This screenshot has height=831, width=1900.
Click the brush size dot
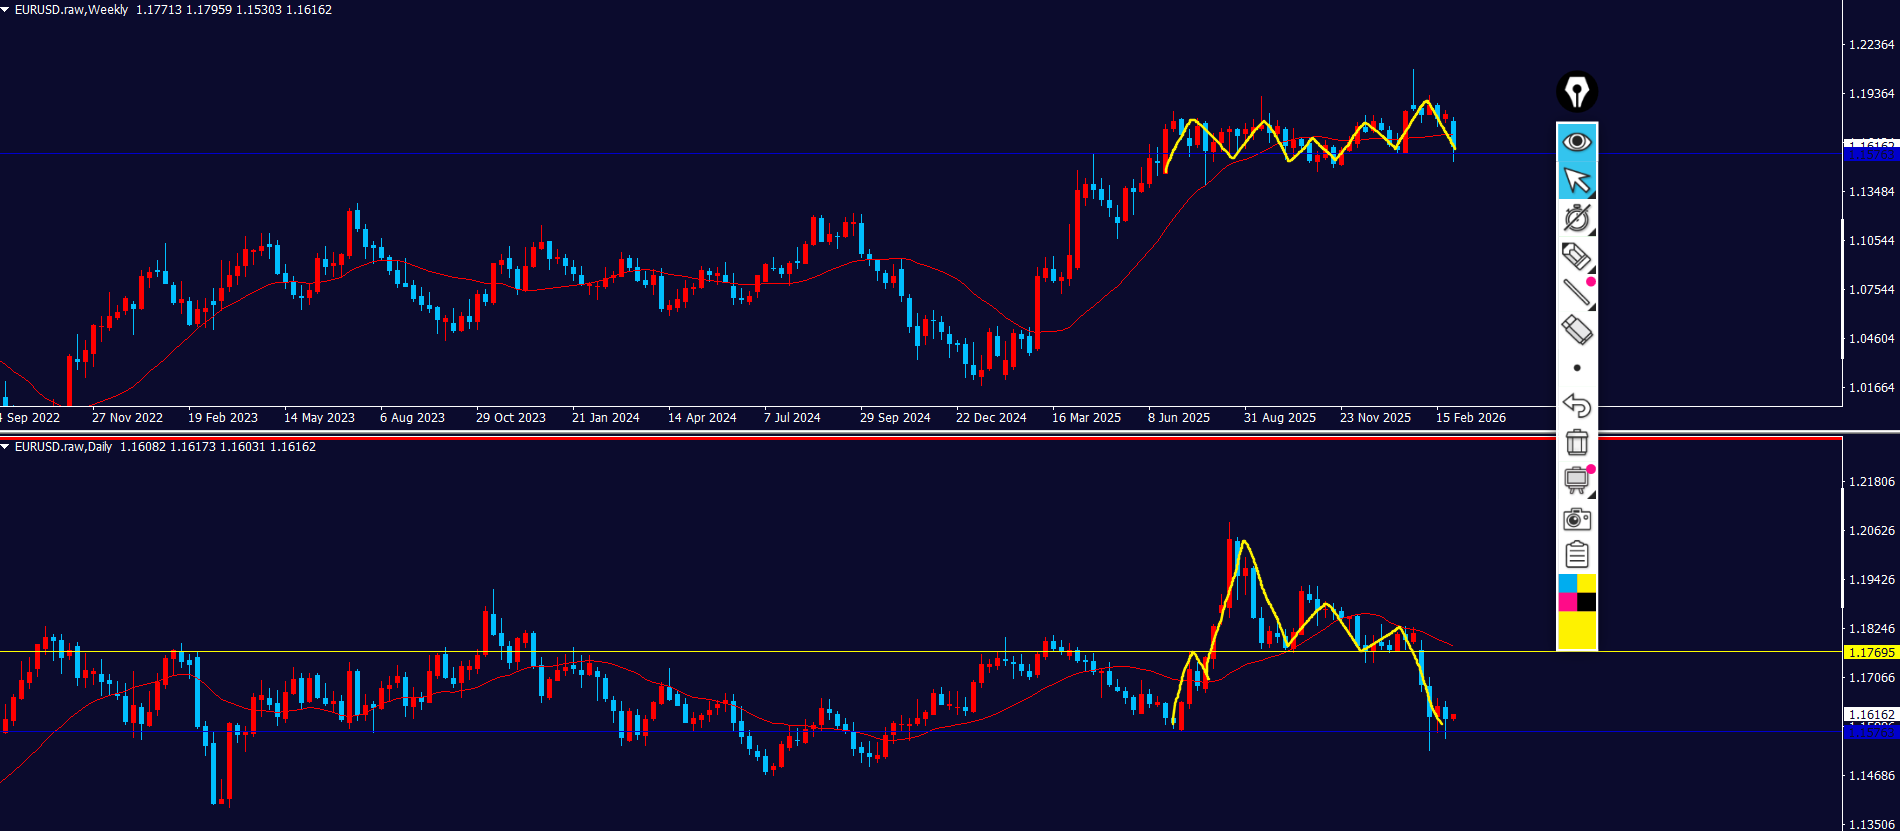pyautogui.click(x=1577, y=368)
